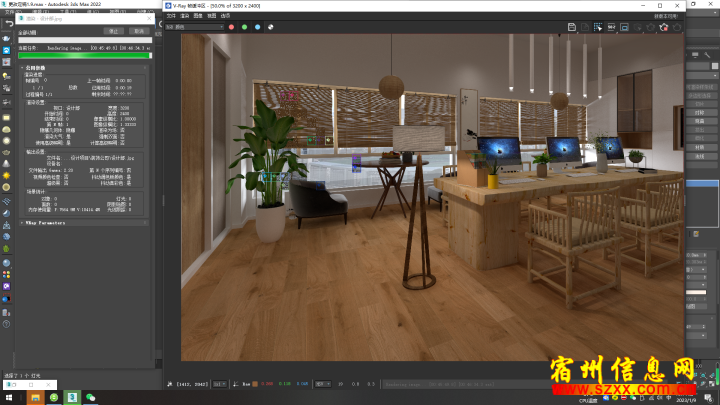Click the pixel color swatch in frame buffer status bar
This screenshot has width=720, height=405.
click(255, 384)
